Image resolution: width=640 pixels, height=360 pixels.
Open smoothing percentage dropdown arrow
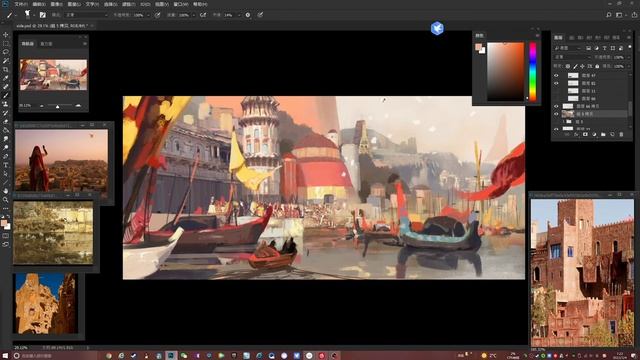pos(238,15)
